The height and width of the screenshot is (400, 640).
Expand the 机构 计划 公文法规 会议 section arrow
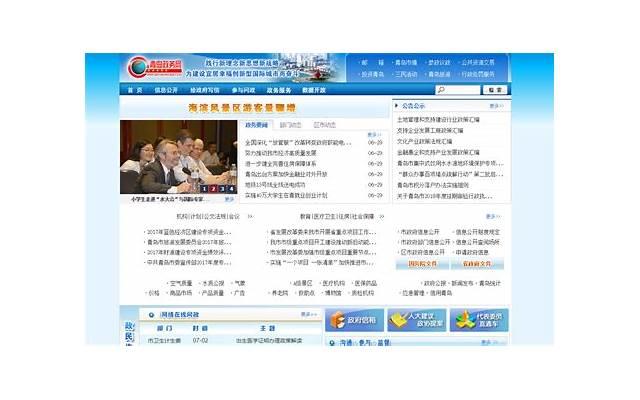[x=250, y=216]
